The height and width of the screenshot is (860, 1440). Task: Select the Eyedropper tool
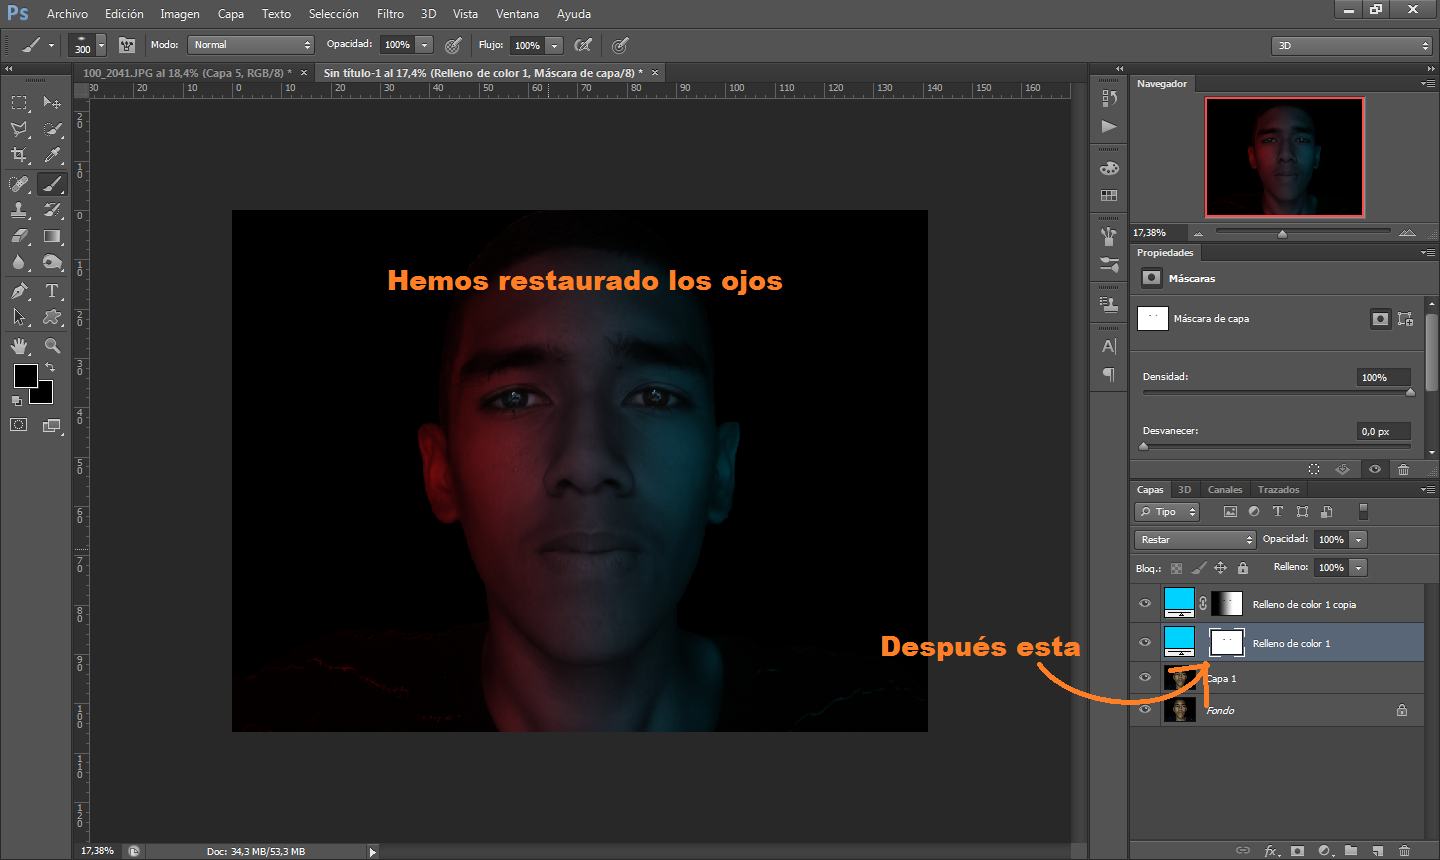coord(52,155)
